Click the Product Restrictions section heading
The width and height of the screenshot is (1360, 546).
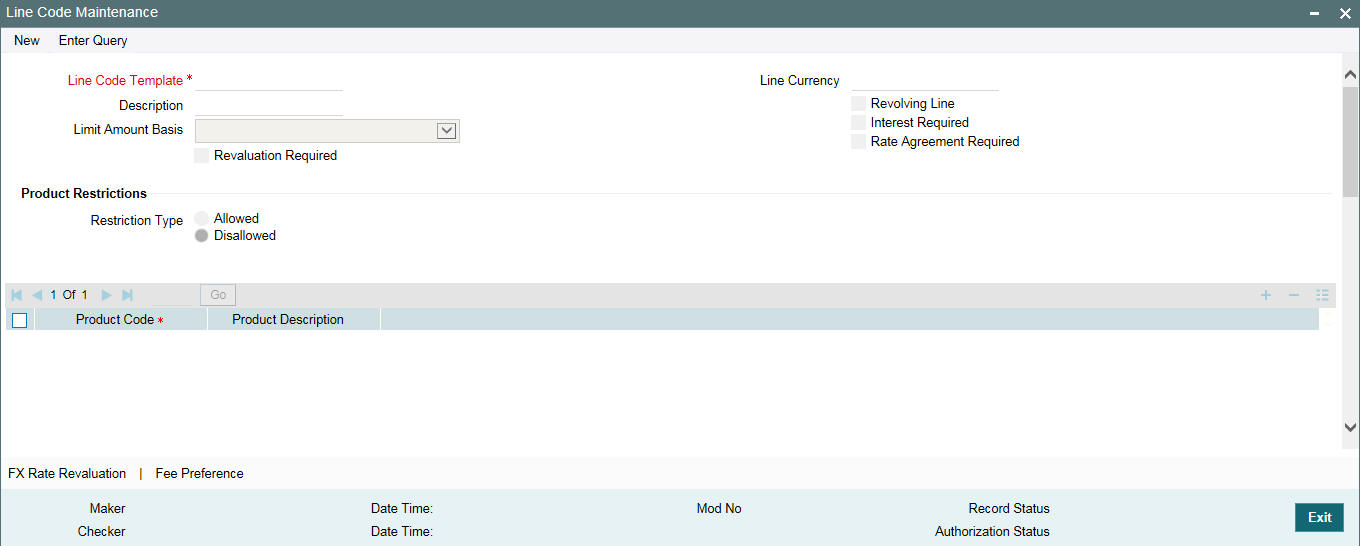[84, 193]
